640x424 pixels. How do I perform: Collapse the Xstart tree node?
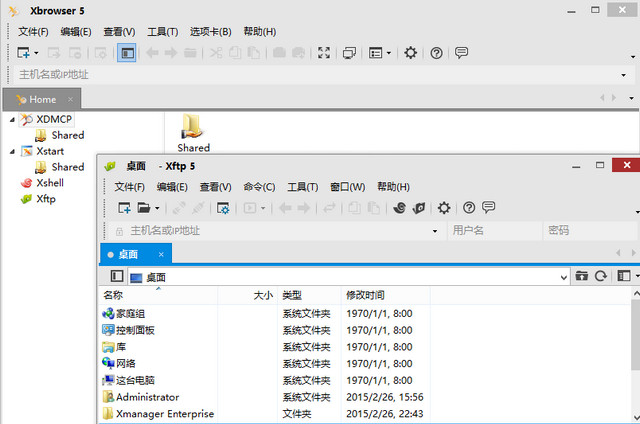(x=12, y=152)
